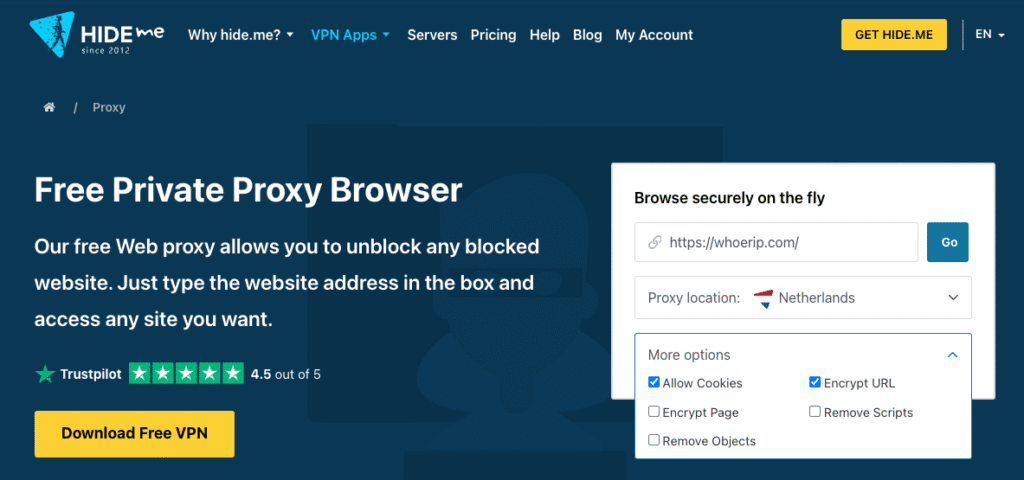
Task: Open the Blog page
Action: (587, 35)
